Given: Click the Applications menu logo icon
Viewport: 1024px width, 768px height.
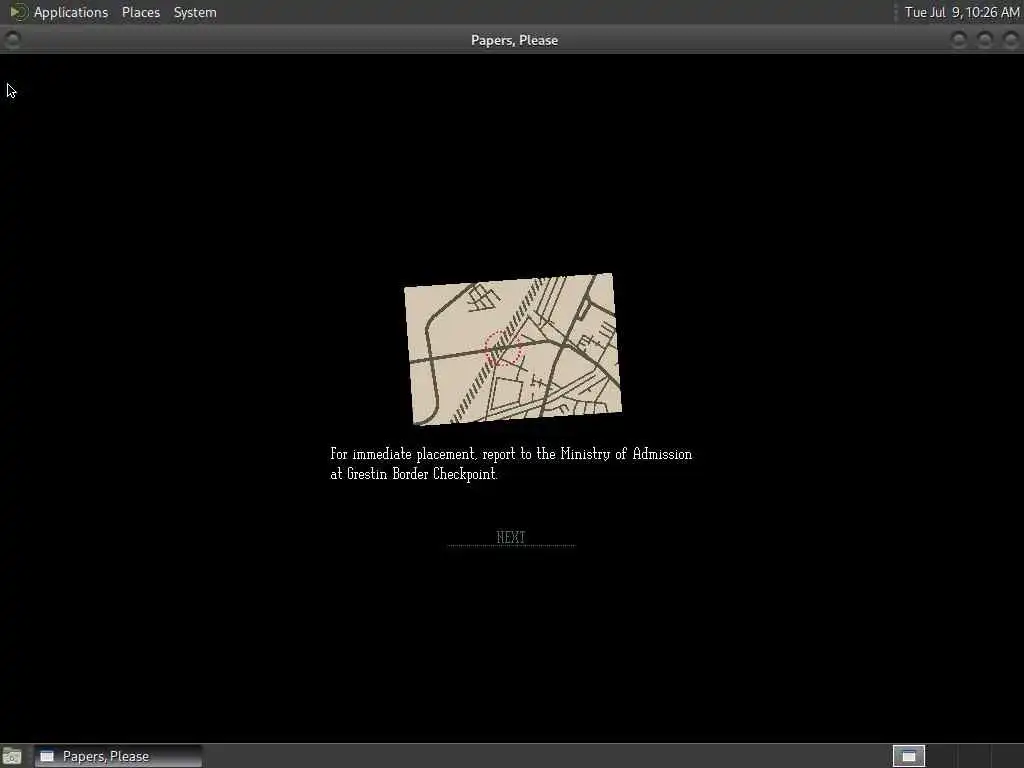Looking at the screenshot, I should point(18,12).
